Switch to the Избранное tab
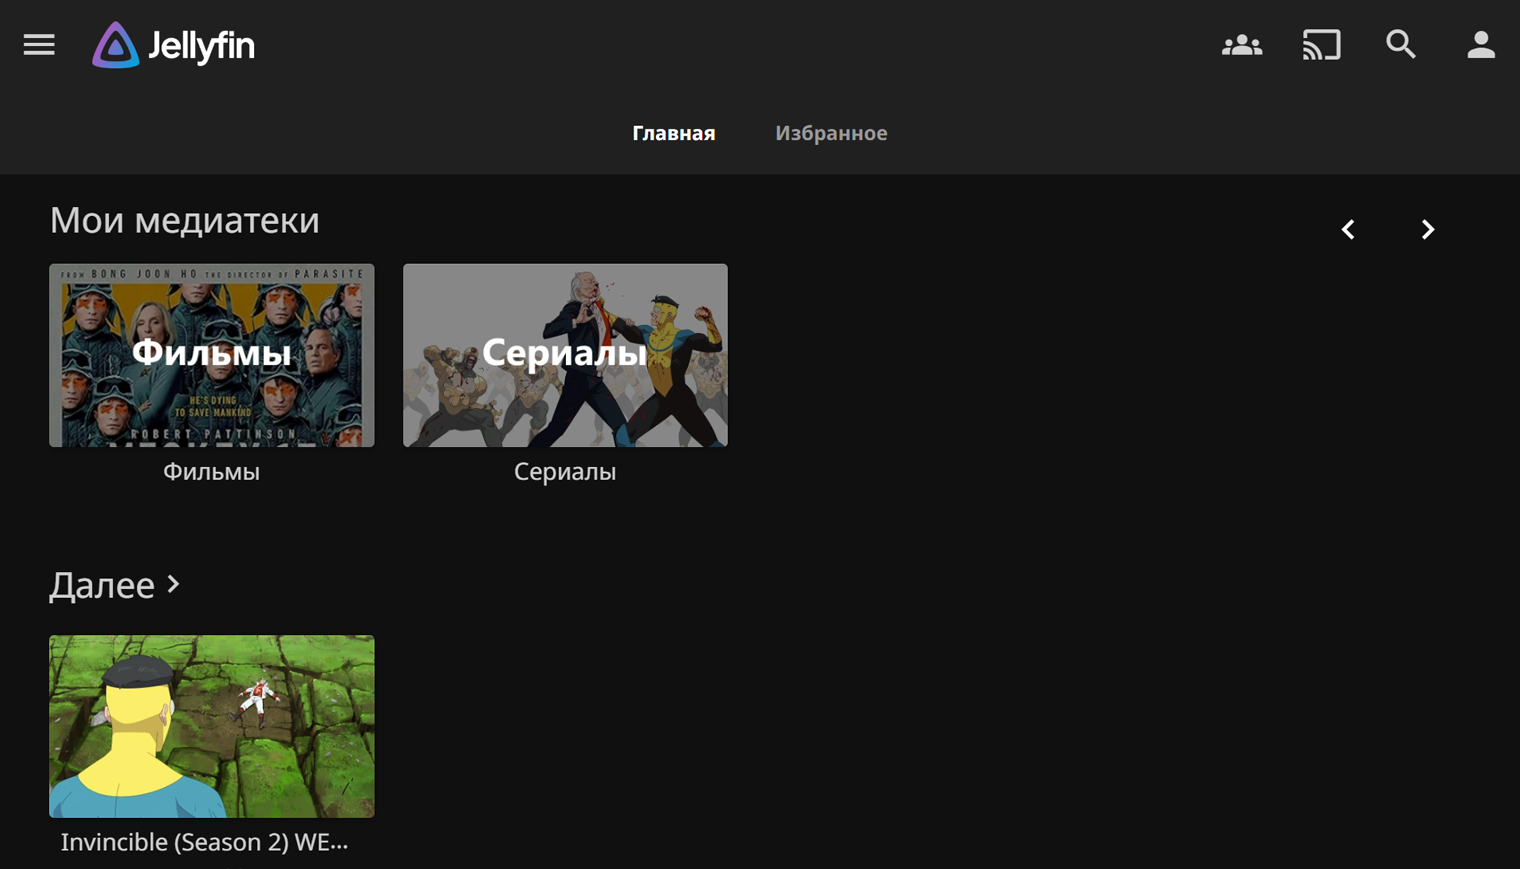The width and height of the screenshot is (1520, 869). coord(831,133)
